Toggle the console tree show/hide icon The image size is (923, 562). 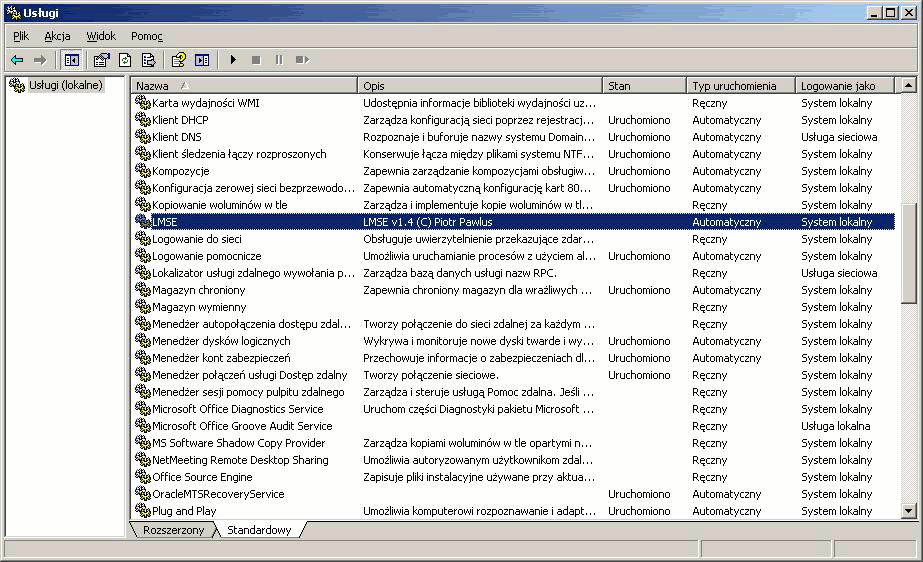coord(72,60)
